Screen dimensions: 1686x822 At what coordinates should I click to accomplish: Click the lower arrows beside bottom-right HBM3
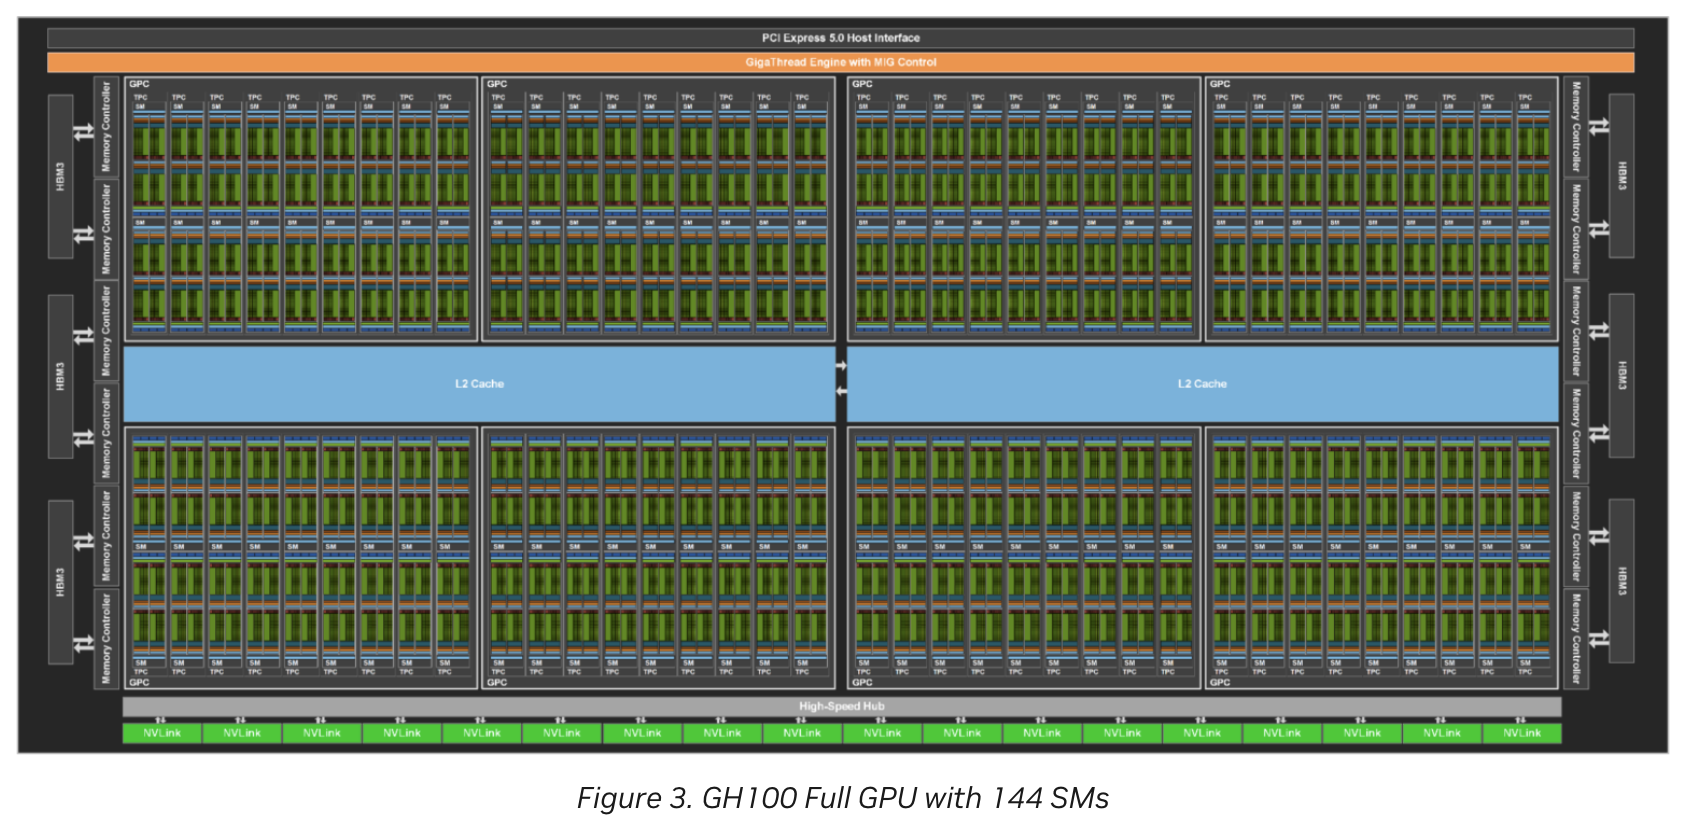coord(1598,637)
